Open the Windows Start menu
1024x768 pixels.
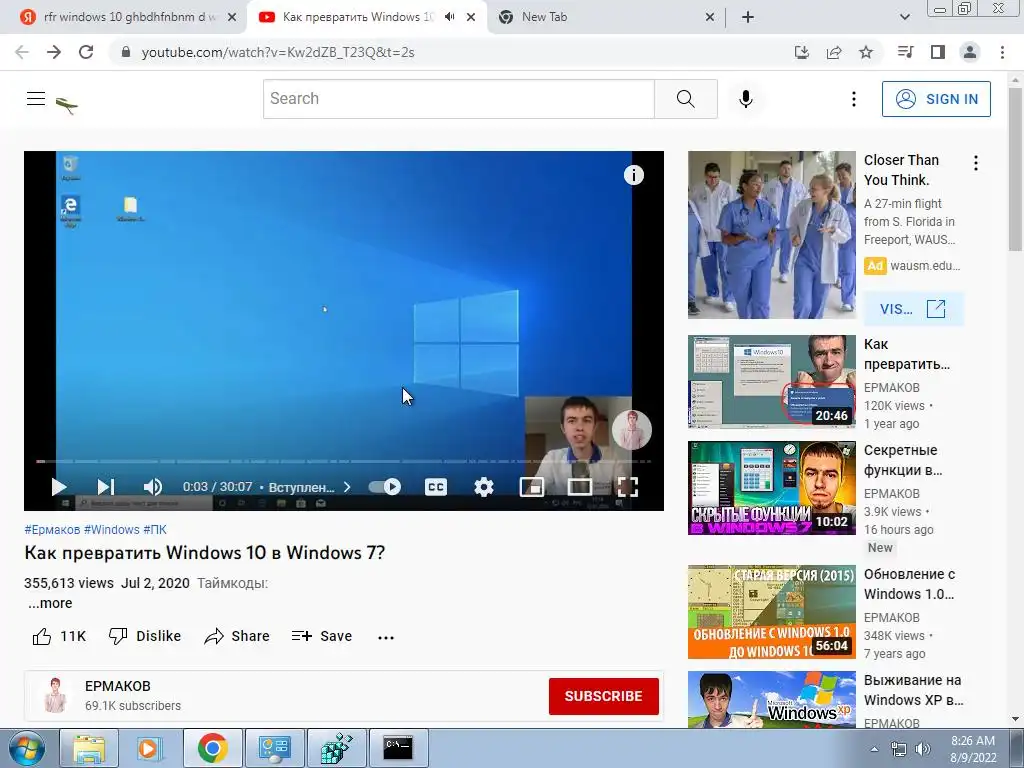pos(27,748)
